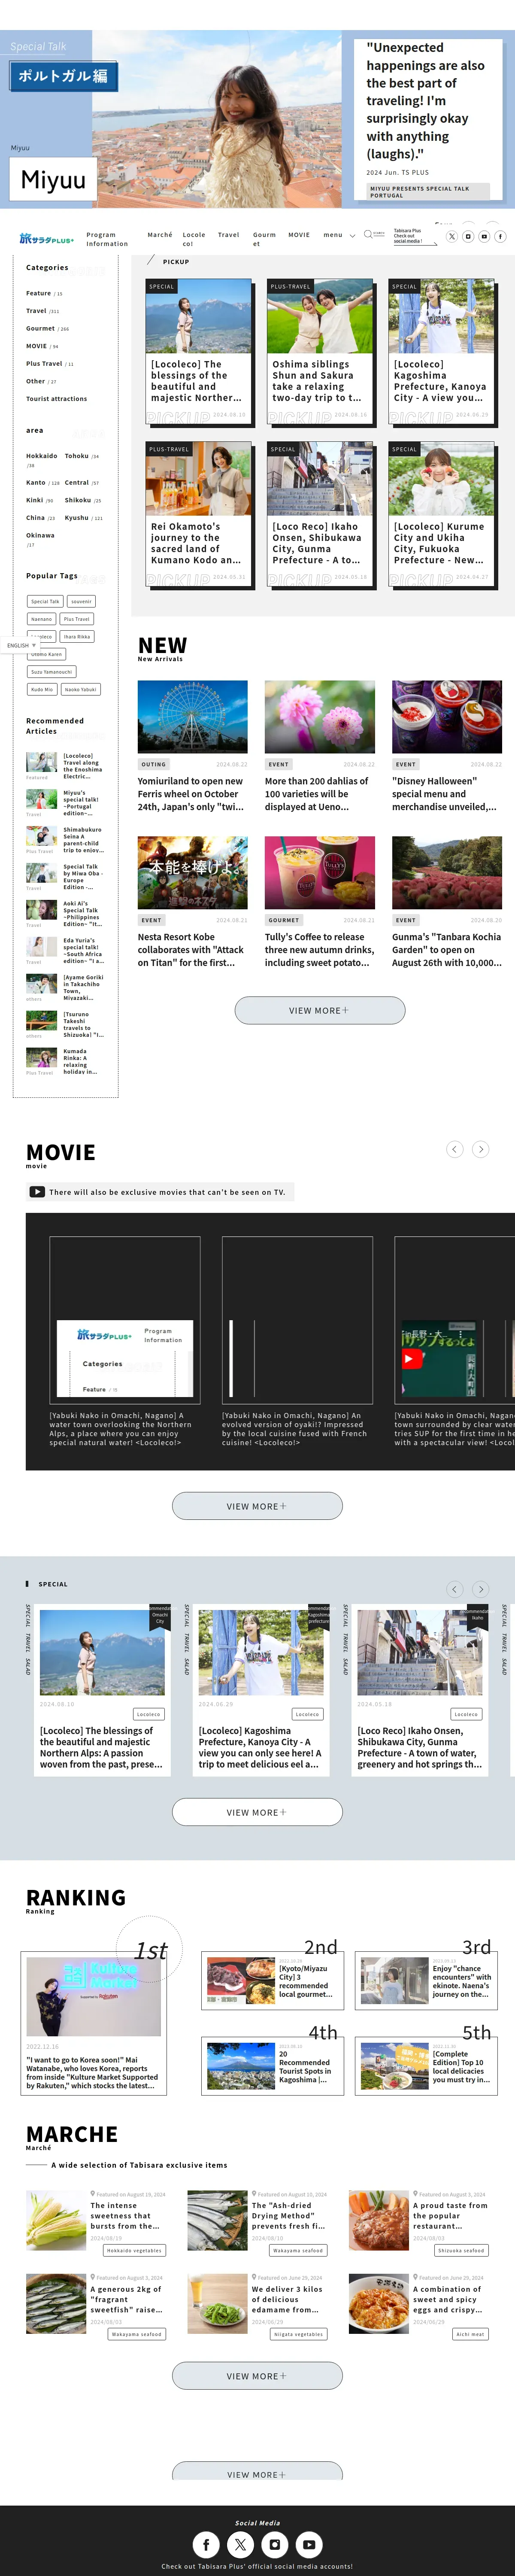Open the header X (Twitter) icon

tap(452, 236)
